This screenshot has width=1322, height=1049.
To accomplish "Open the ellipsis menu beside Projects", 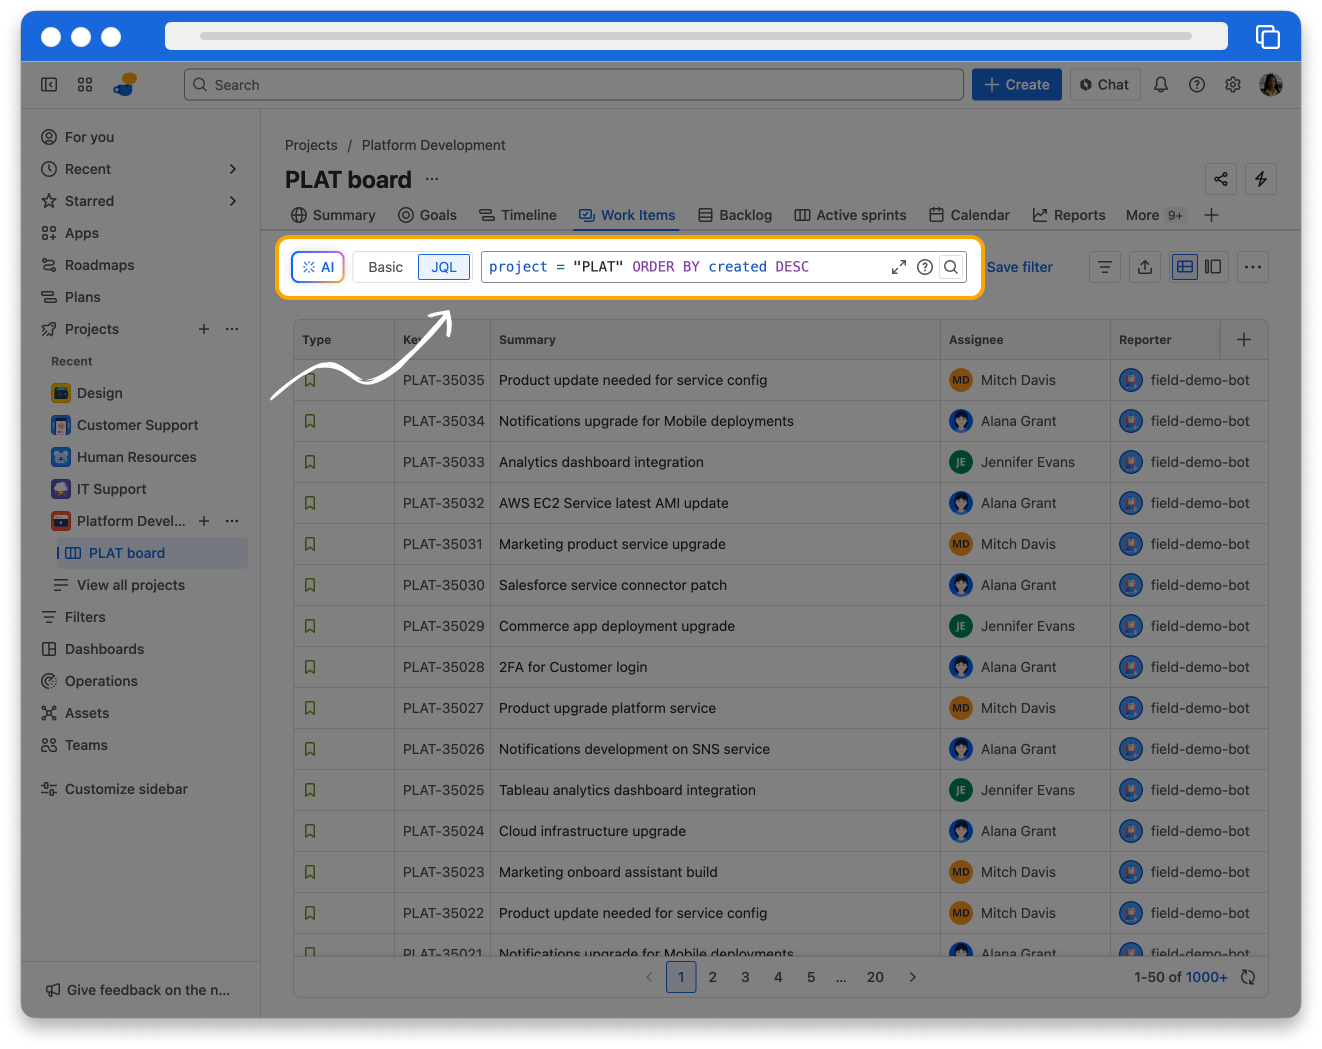I will (232, 329).
